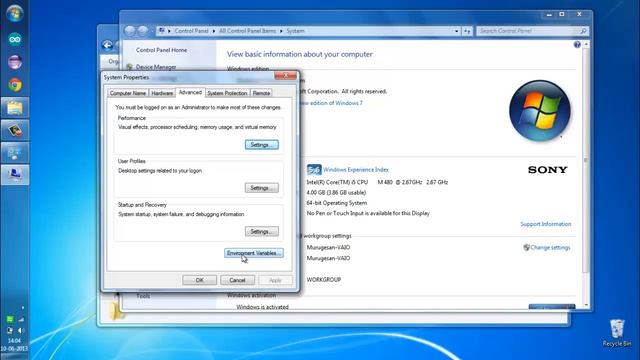
Task: Click the Windows 7 new edition link
Action: (x=331, y=103)
